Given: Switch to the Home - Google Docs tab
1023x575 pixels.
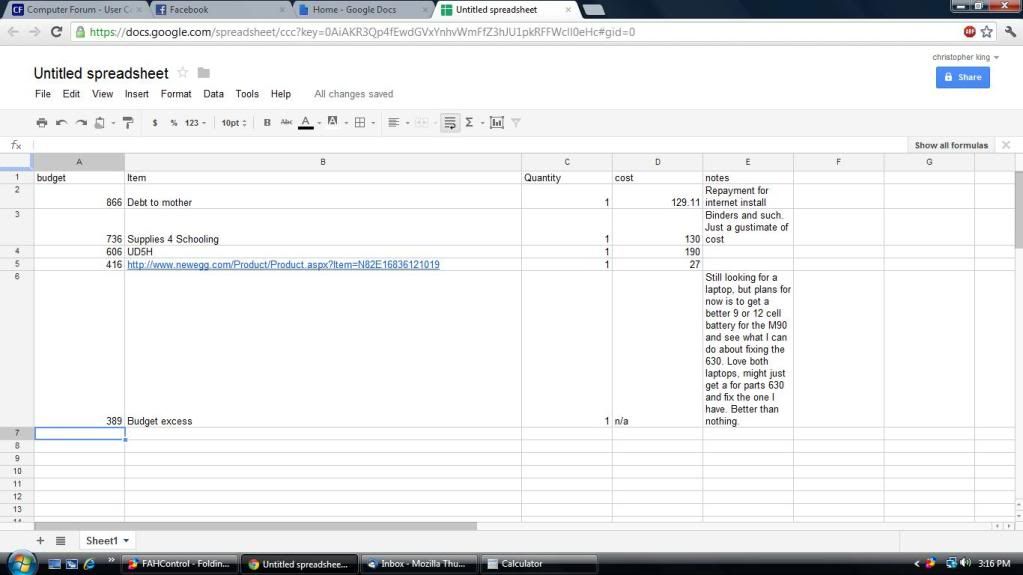Looking at the screenshot, I should pyautogui.click(x=363, y=10).
